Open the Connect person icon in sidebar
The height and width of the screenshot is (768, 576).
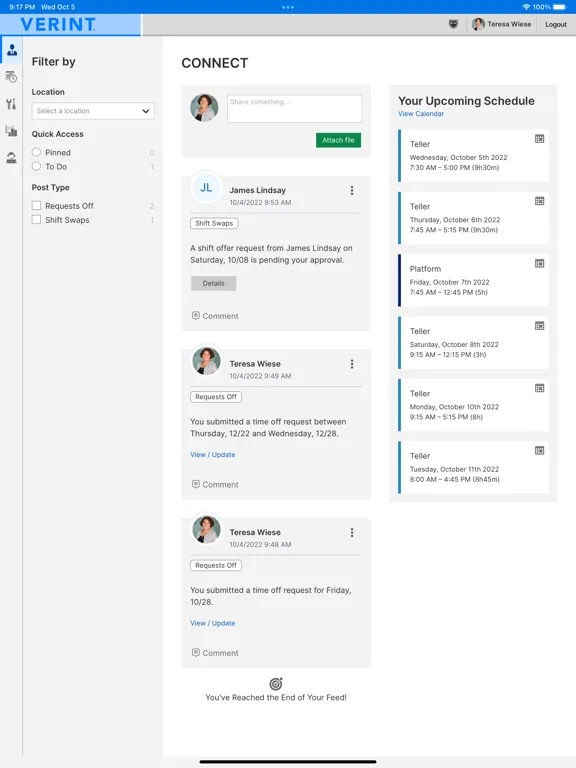click(x=12, y=50)
